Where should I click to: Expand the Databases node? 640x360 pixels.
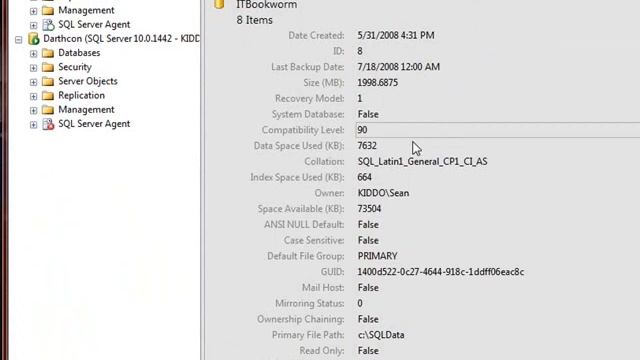click(x=33, y=53)
